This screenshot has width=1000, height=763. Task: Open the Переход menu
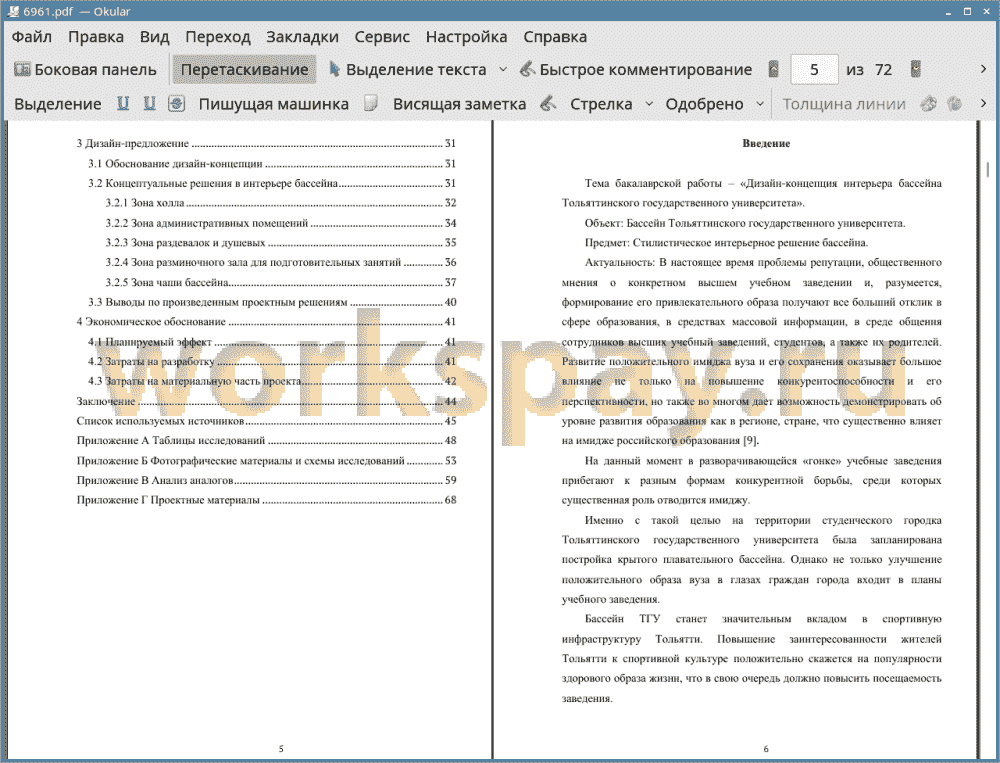click(x=218, y=37)
